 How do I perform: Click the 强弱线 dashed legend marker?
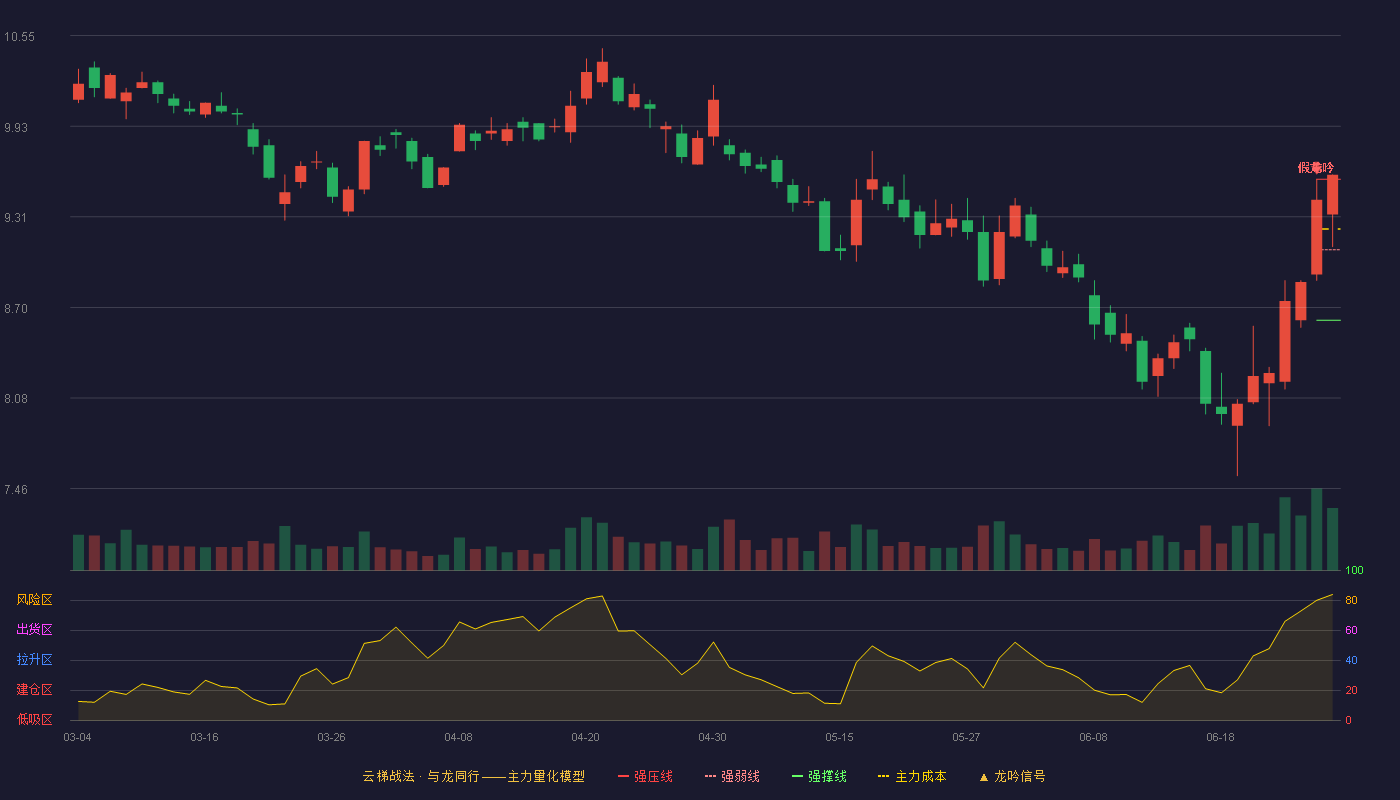click(x=710, y=776)
